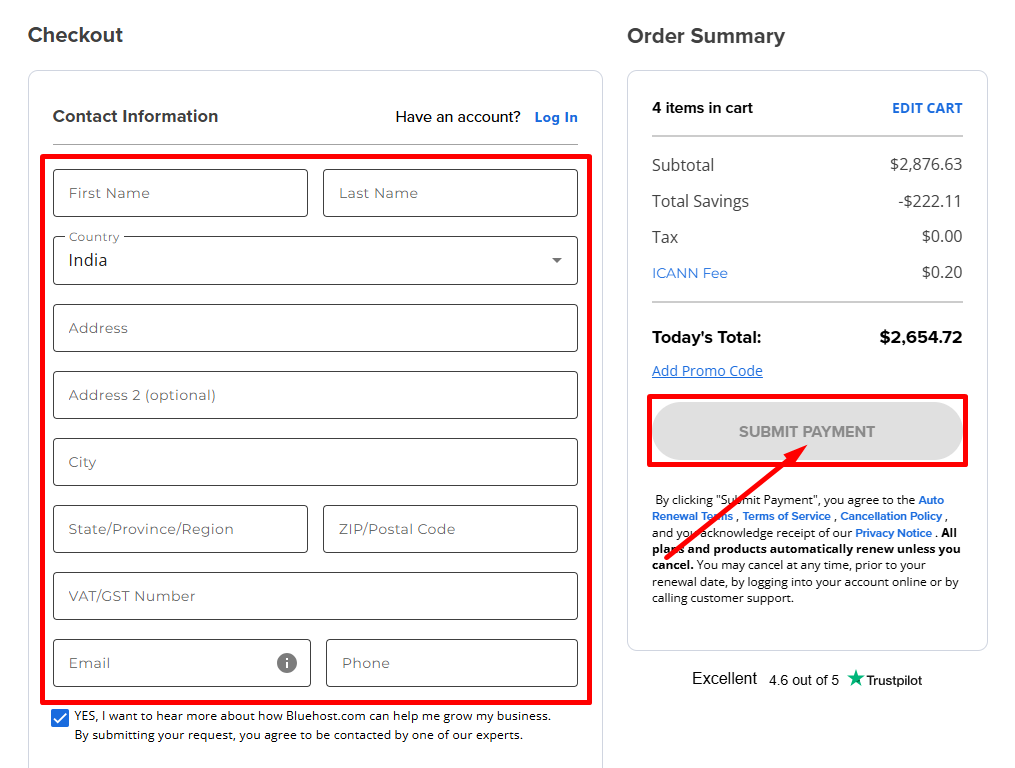Uncheck the Bluehost marketing opt-in checkbox
1015x768 pixels.
(x=60, y=717)
